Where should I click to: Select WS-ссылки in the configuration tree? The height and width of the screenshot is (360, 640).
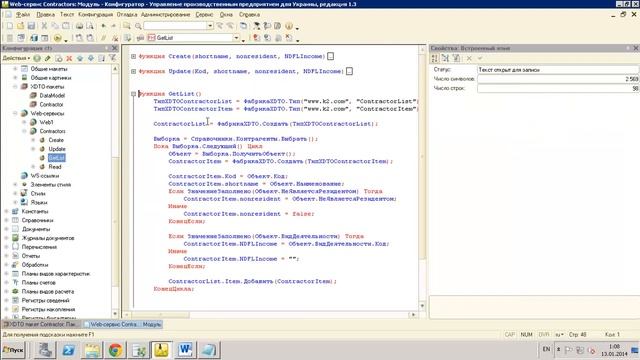[44, 176]
